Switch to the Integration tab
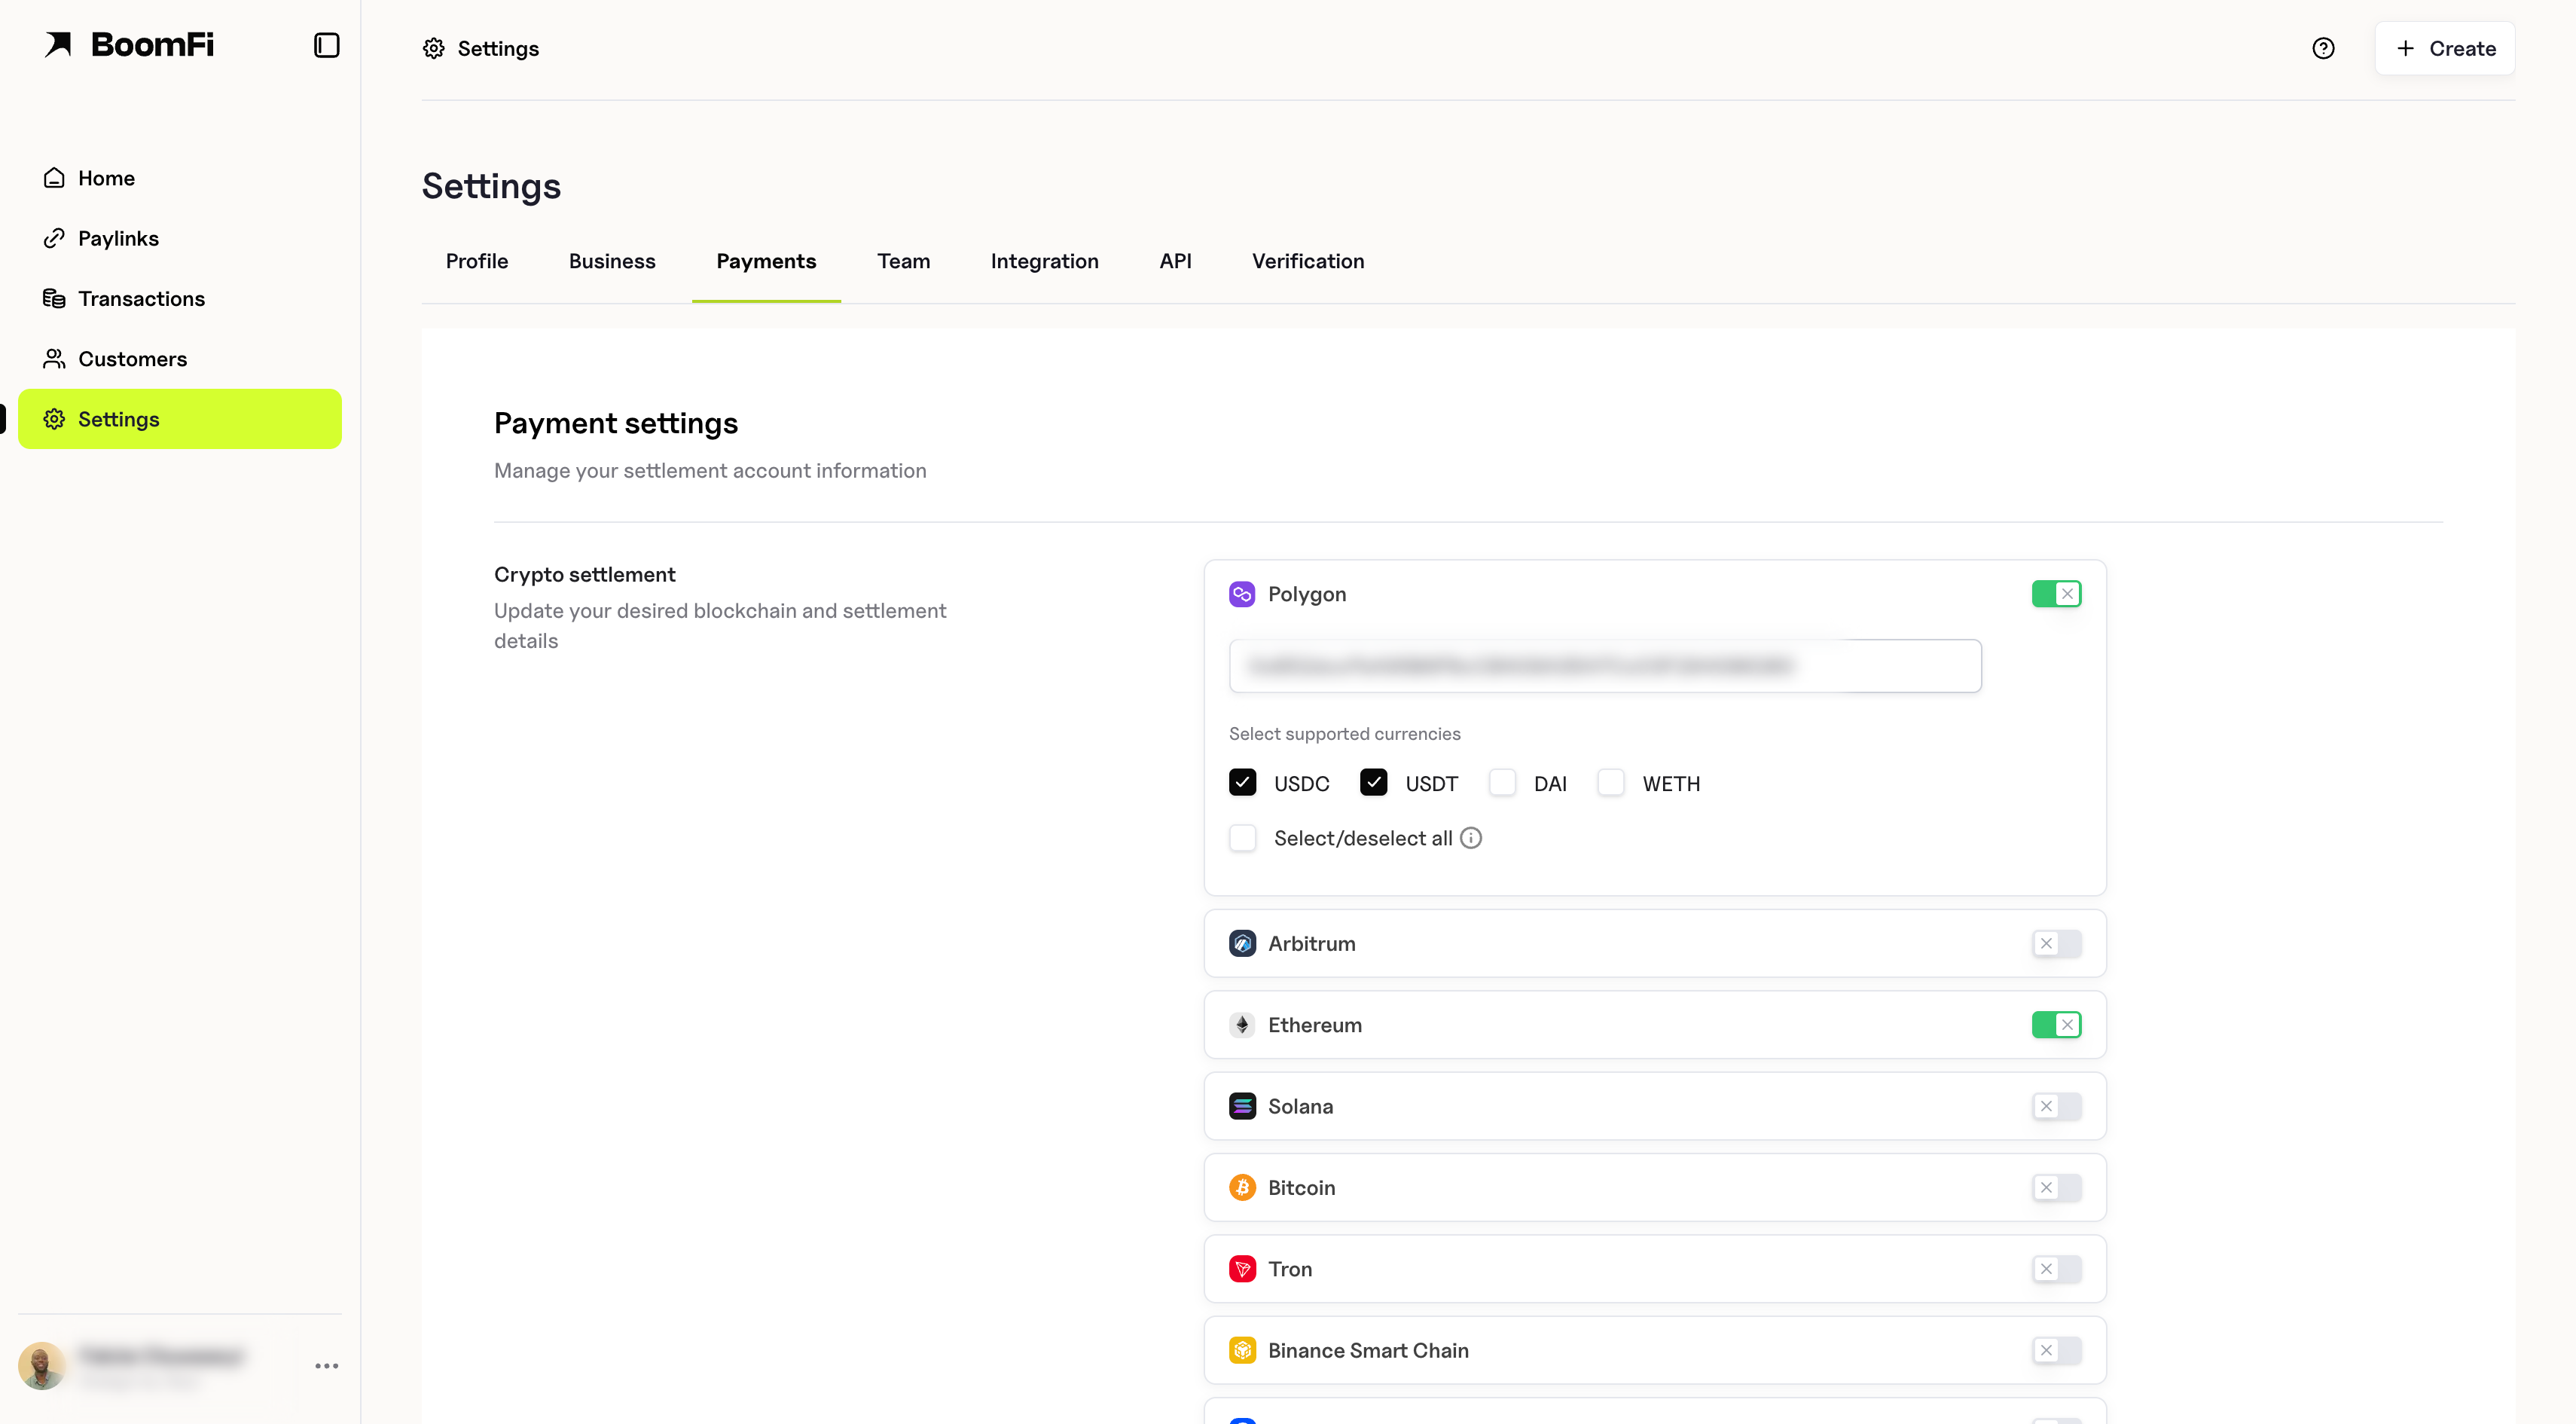This screenshot has width=2576, height=1424. pyautogui.click(x=1043, y=261)
